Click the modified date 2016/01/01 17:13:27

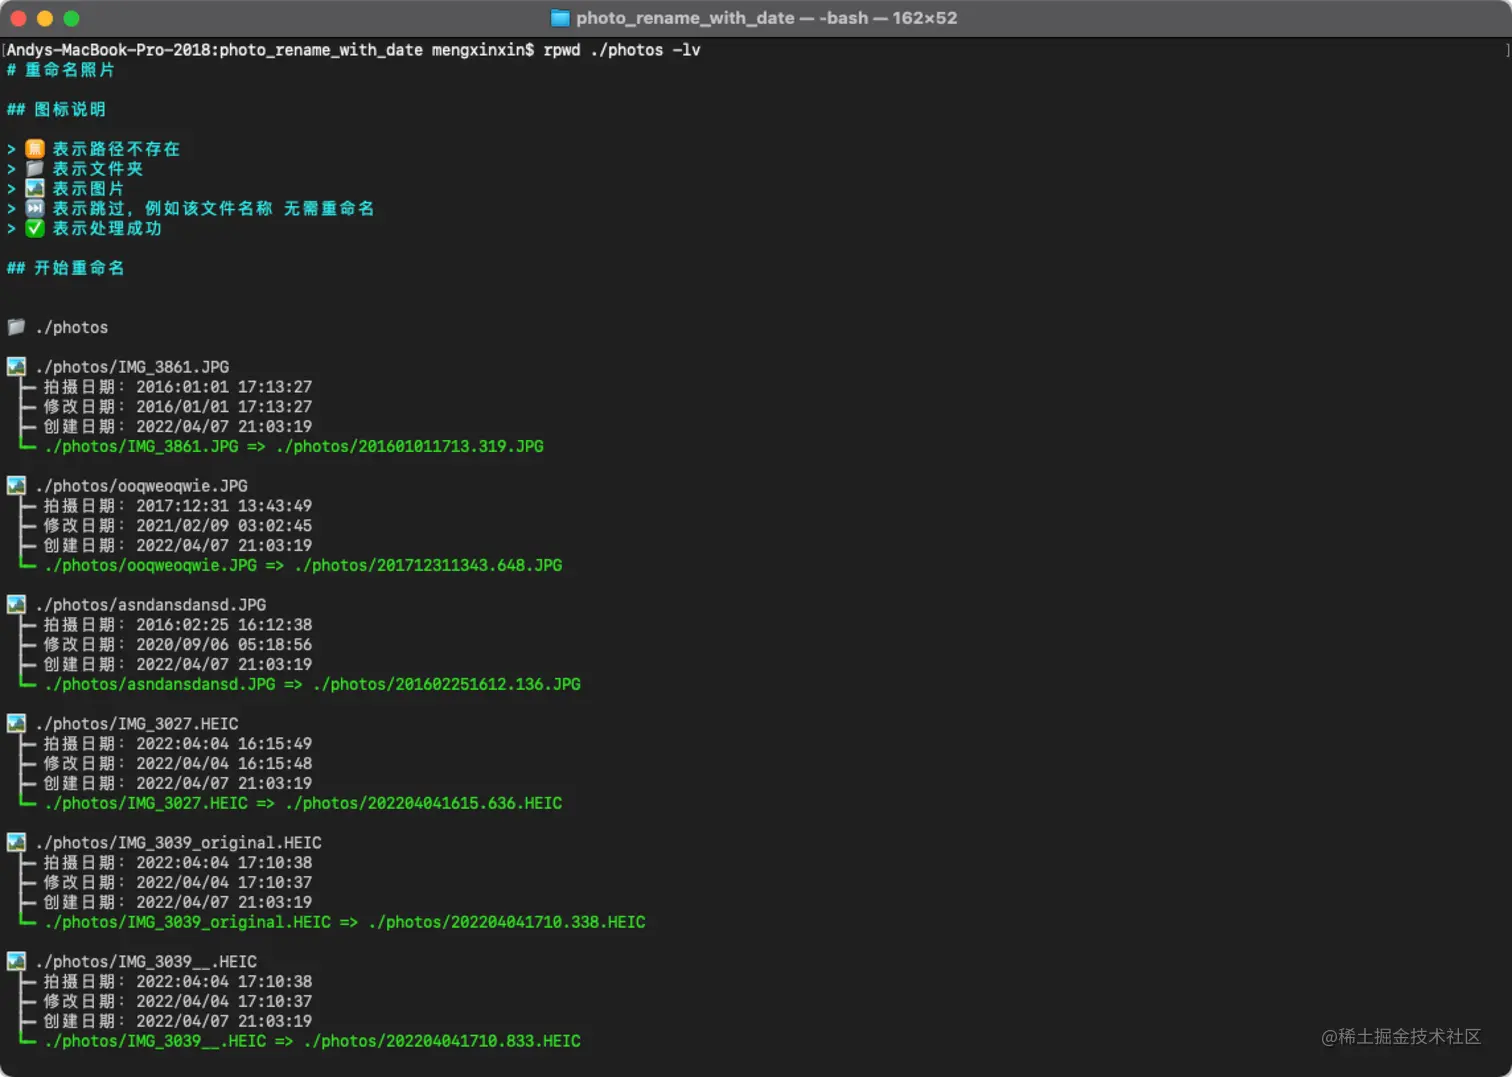coord(224,407)
